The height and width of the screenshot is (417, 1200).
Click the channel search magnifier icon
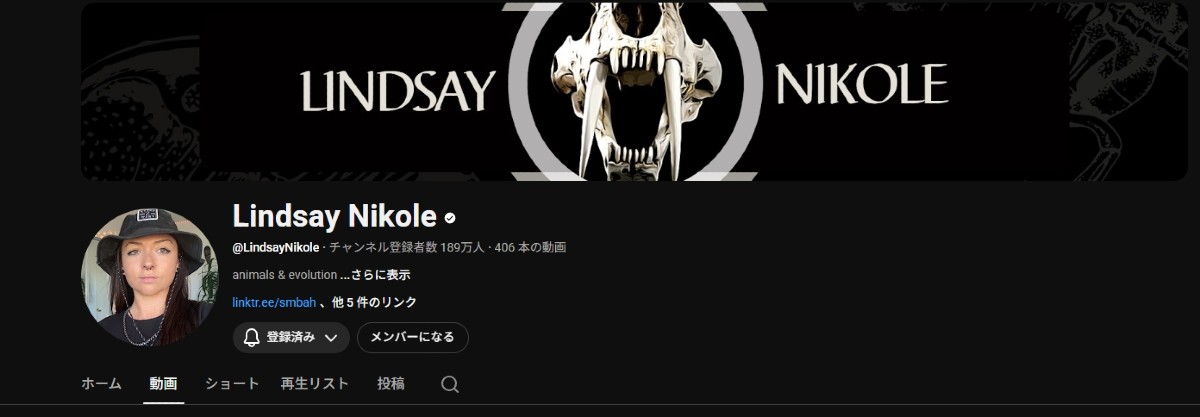click(x=450, y=384)
